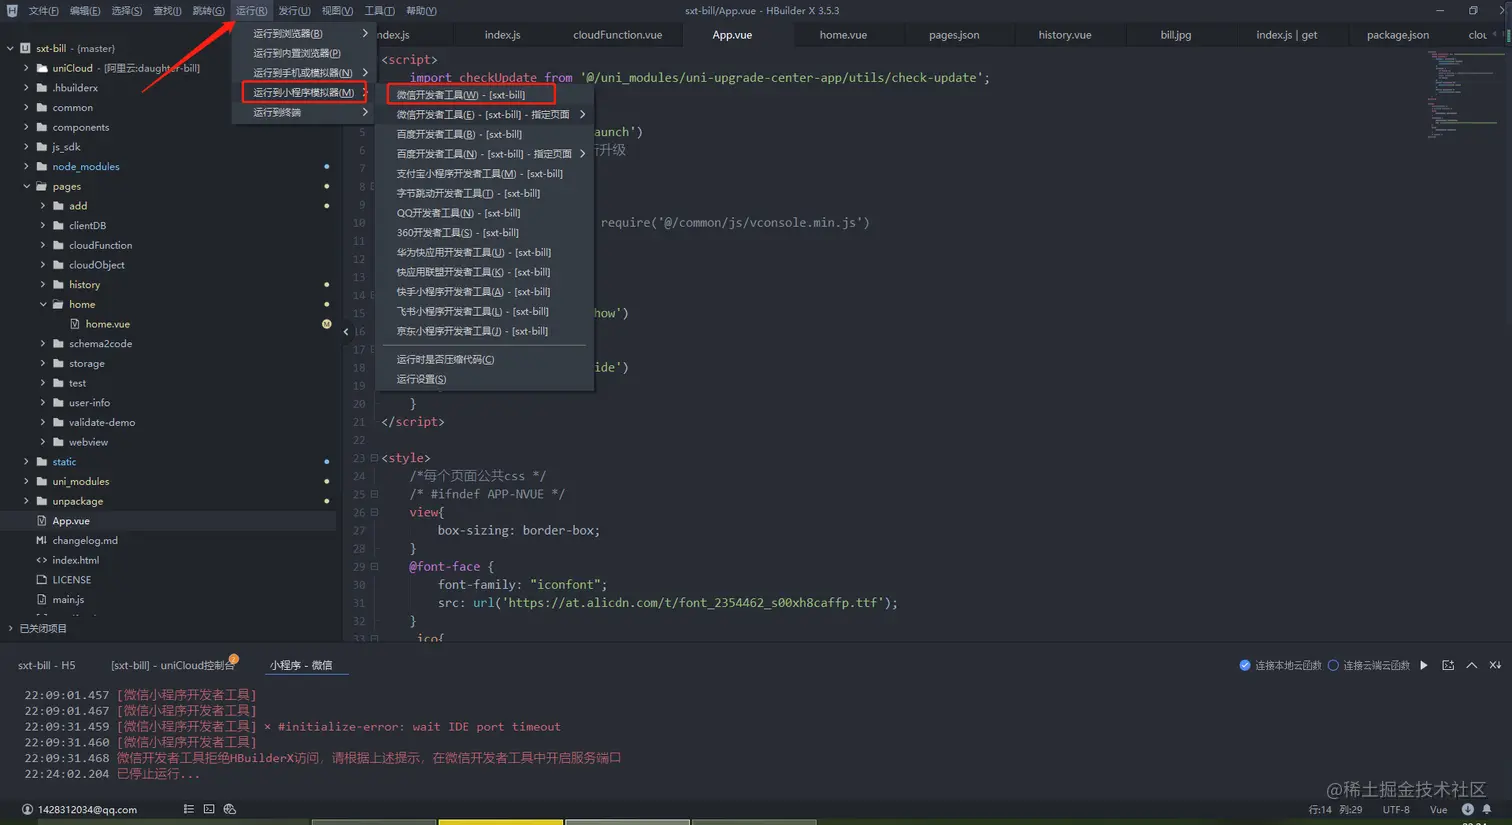Click the home.vue file icon in tree
The width and height of the screenshot is (1512, 825).
75,324
